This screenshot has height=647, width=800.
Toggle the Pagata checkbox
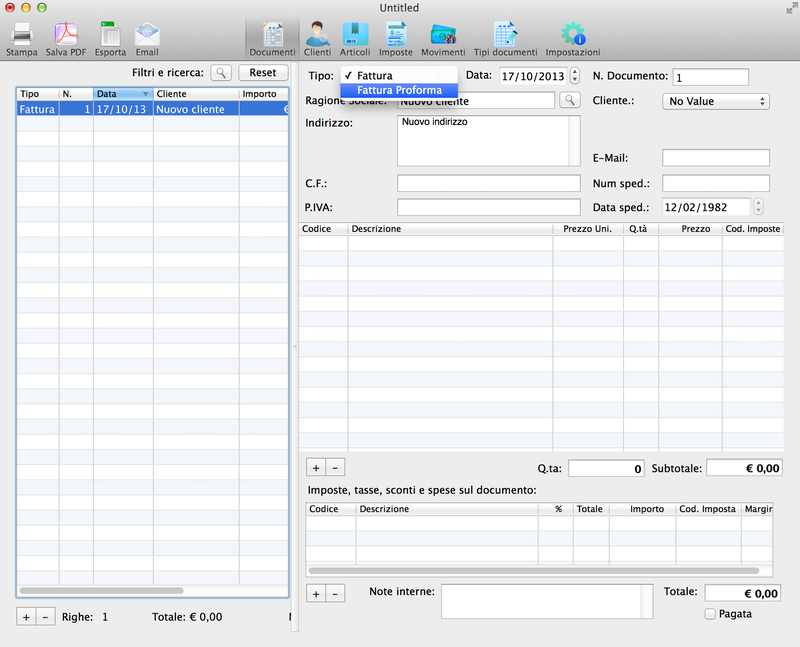tap(710, 614)
